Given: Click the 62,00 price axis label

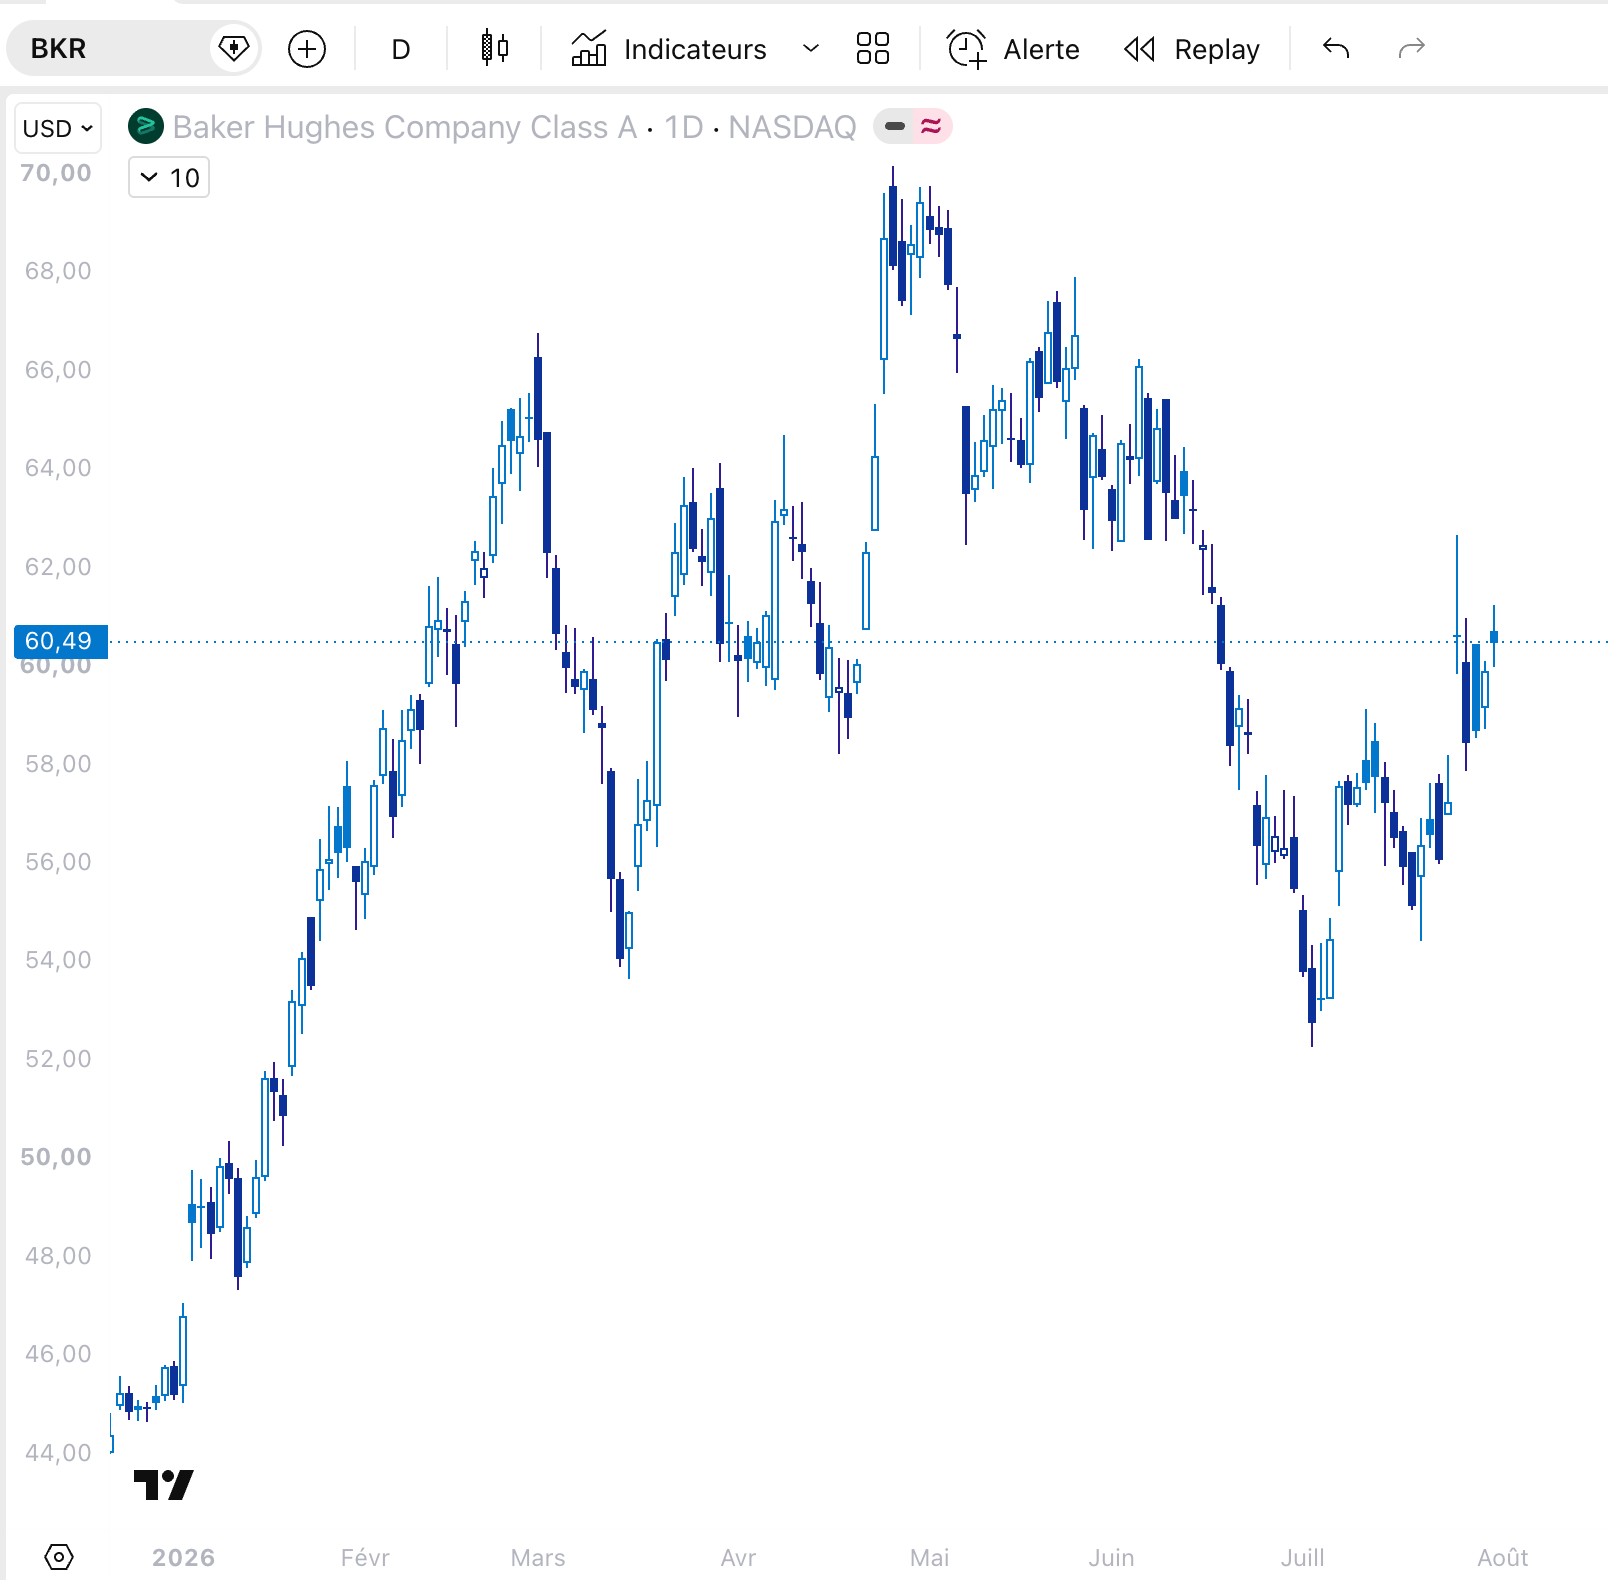Looking at the screenshot, I should 58,567.
